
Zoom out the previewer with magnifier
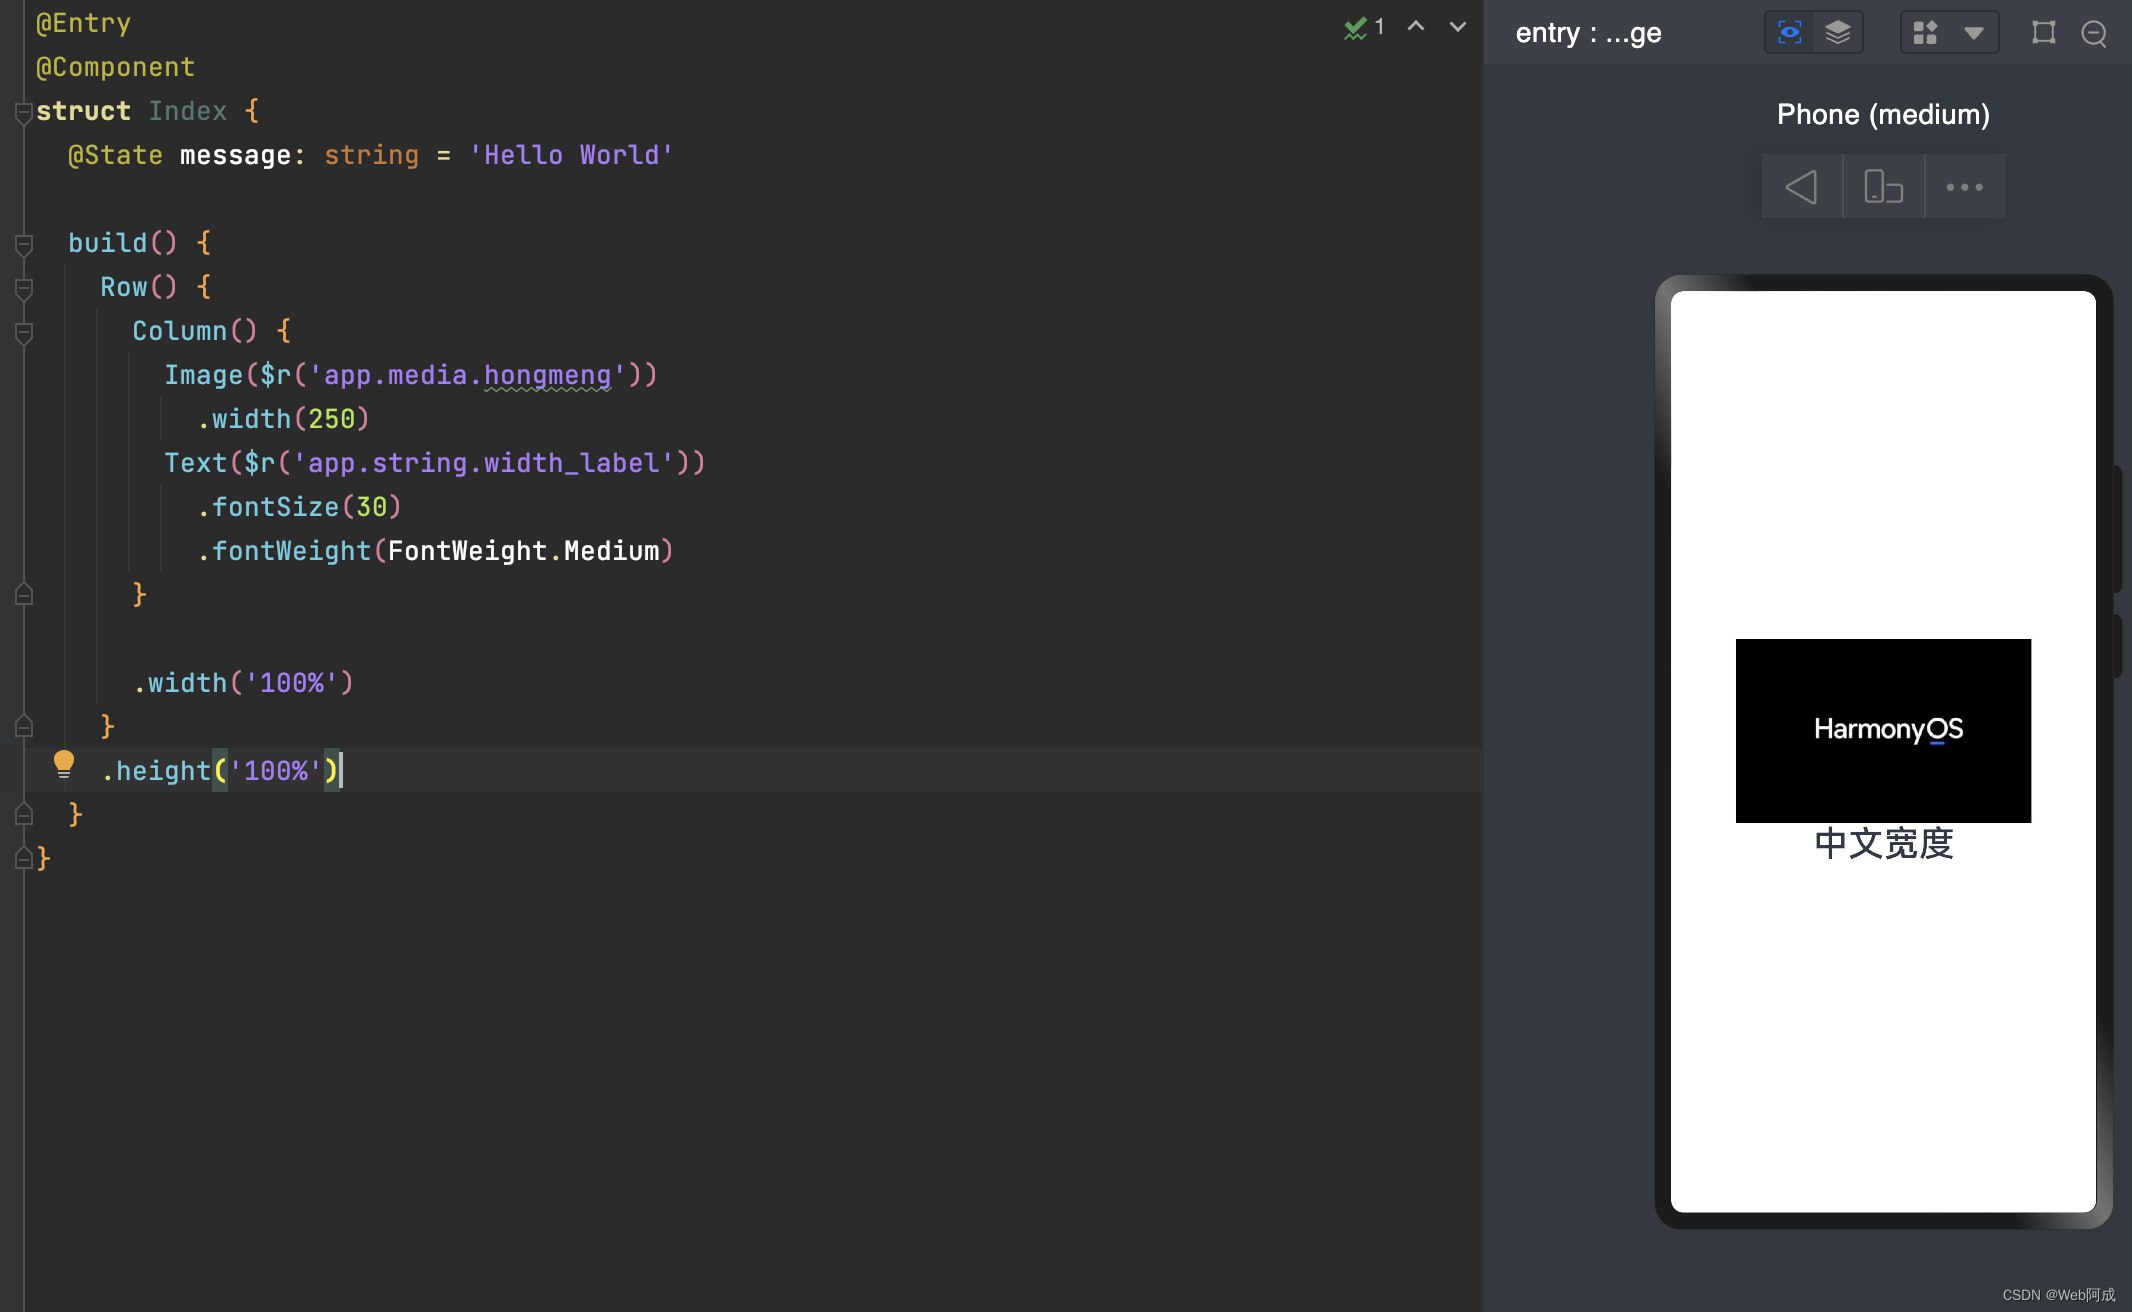coord(2094,34)
